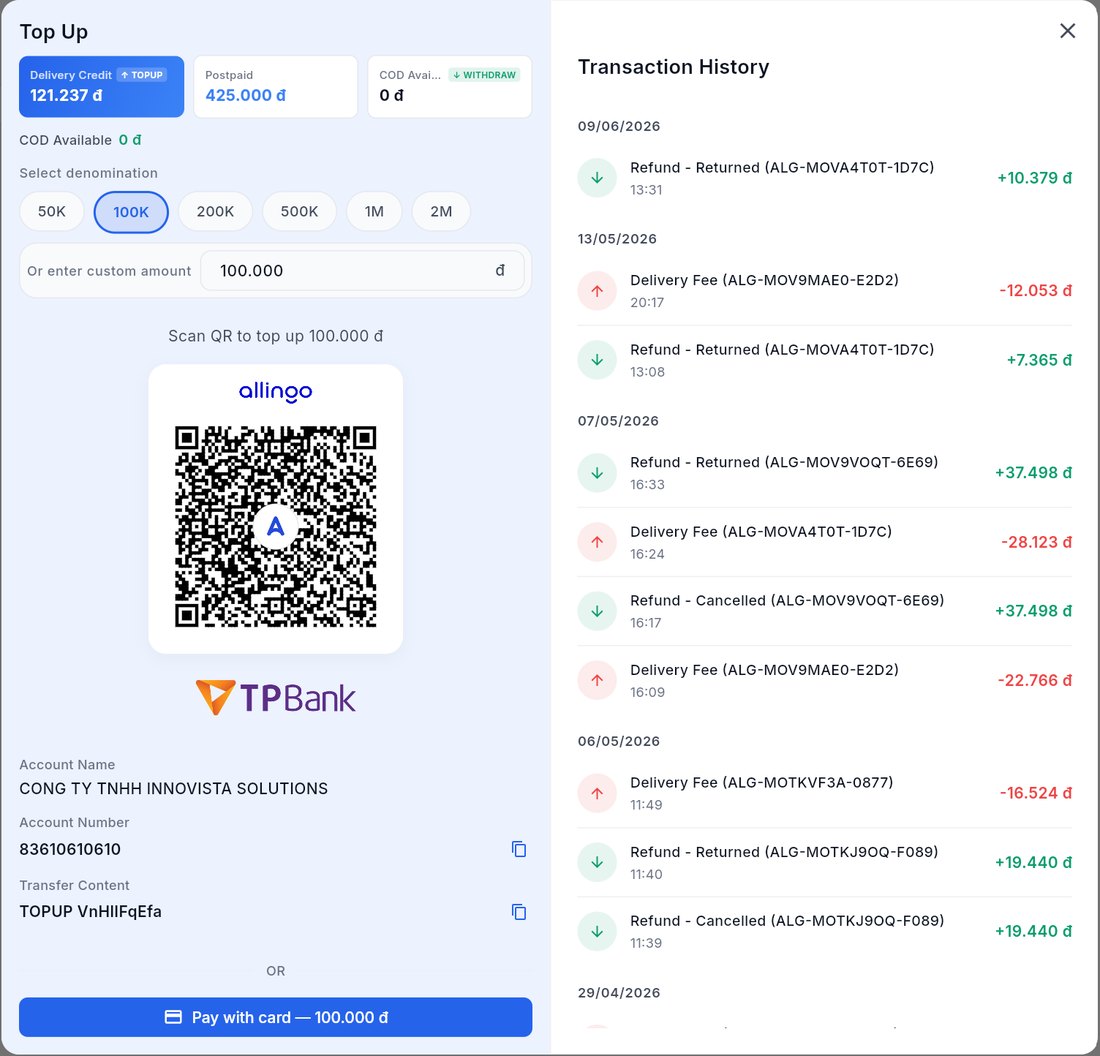This screenshot has width=1100, height=1056.
Task: Click the transfer content TOPUP VnHIlFqEfa text
Action: coord(90,911)
